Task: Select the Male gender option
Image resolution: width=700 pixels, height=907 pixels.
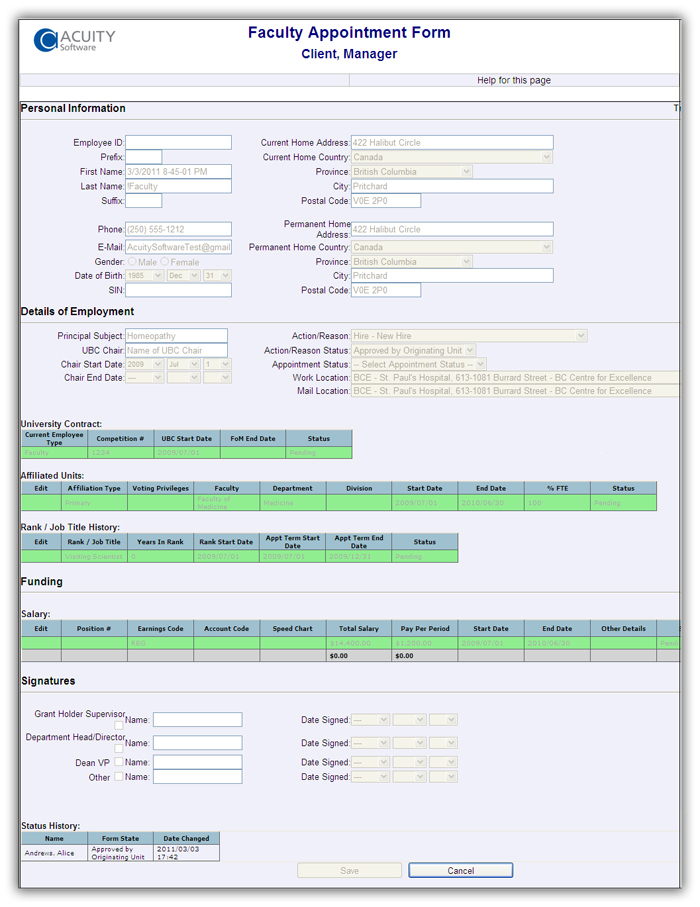Action: pos(132,261)
